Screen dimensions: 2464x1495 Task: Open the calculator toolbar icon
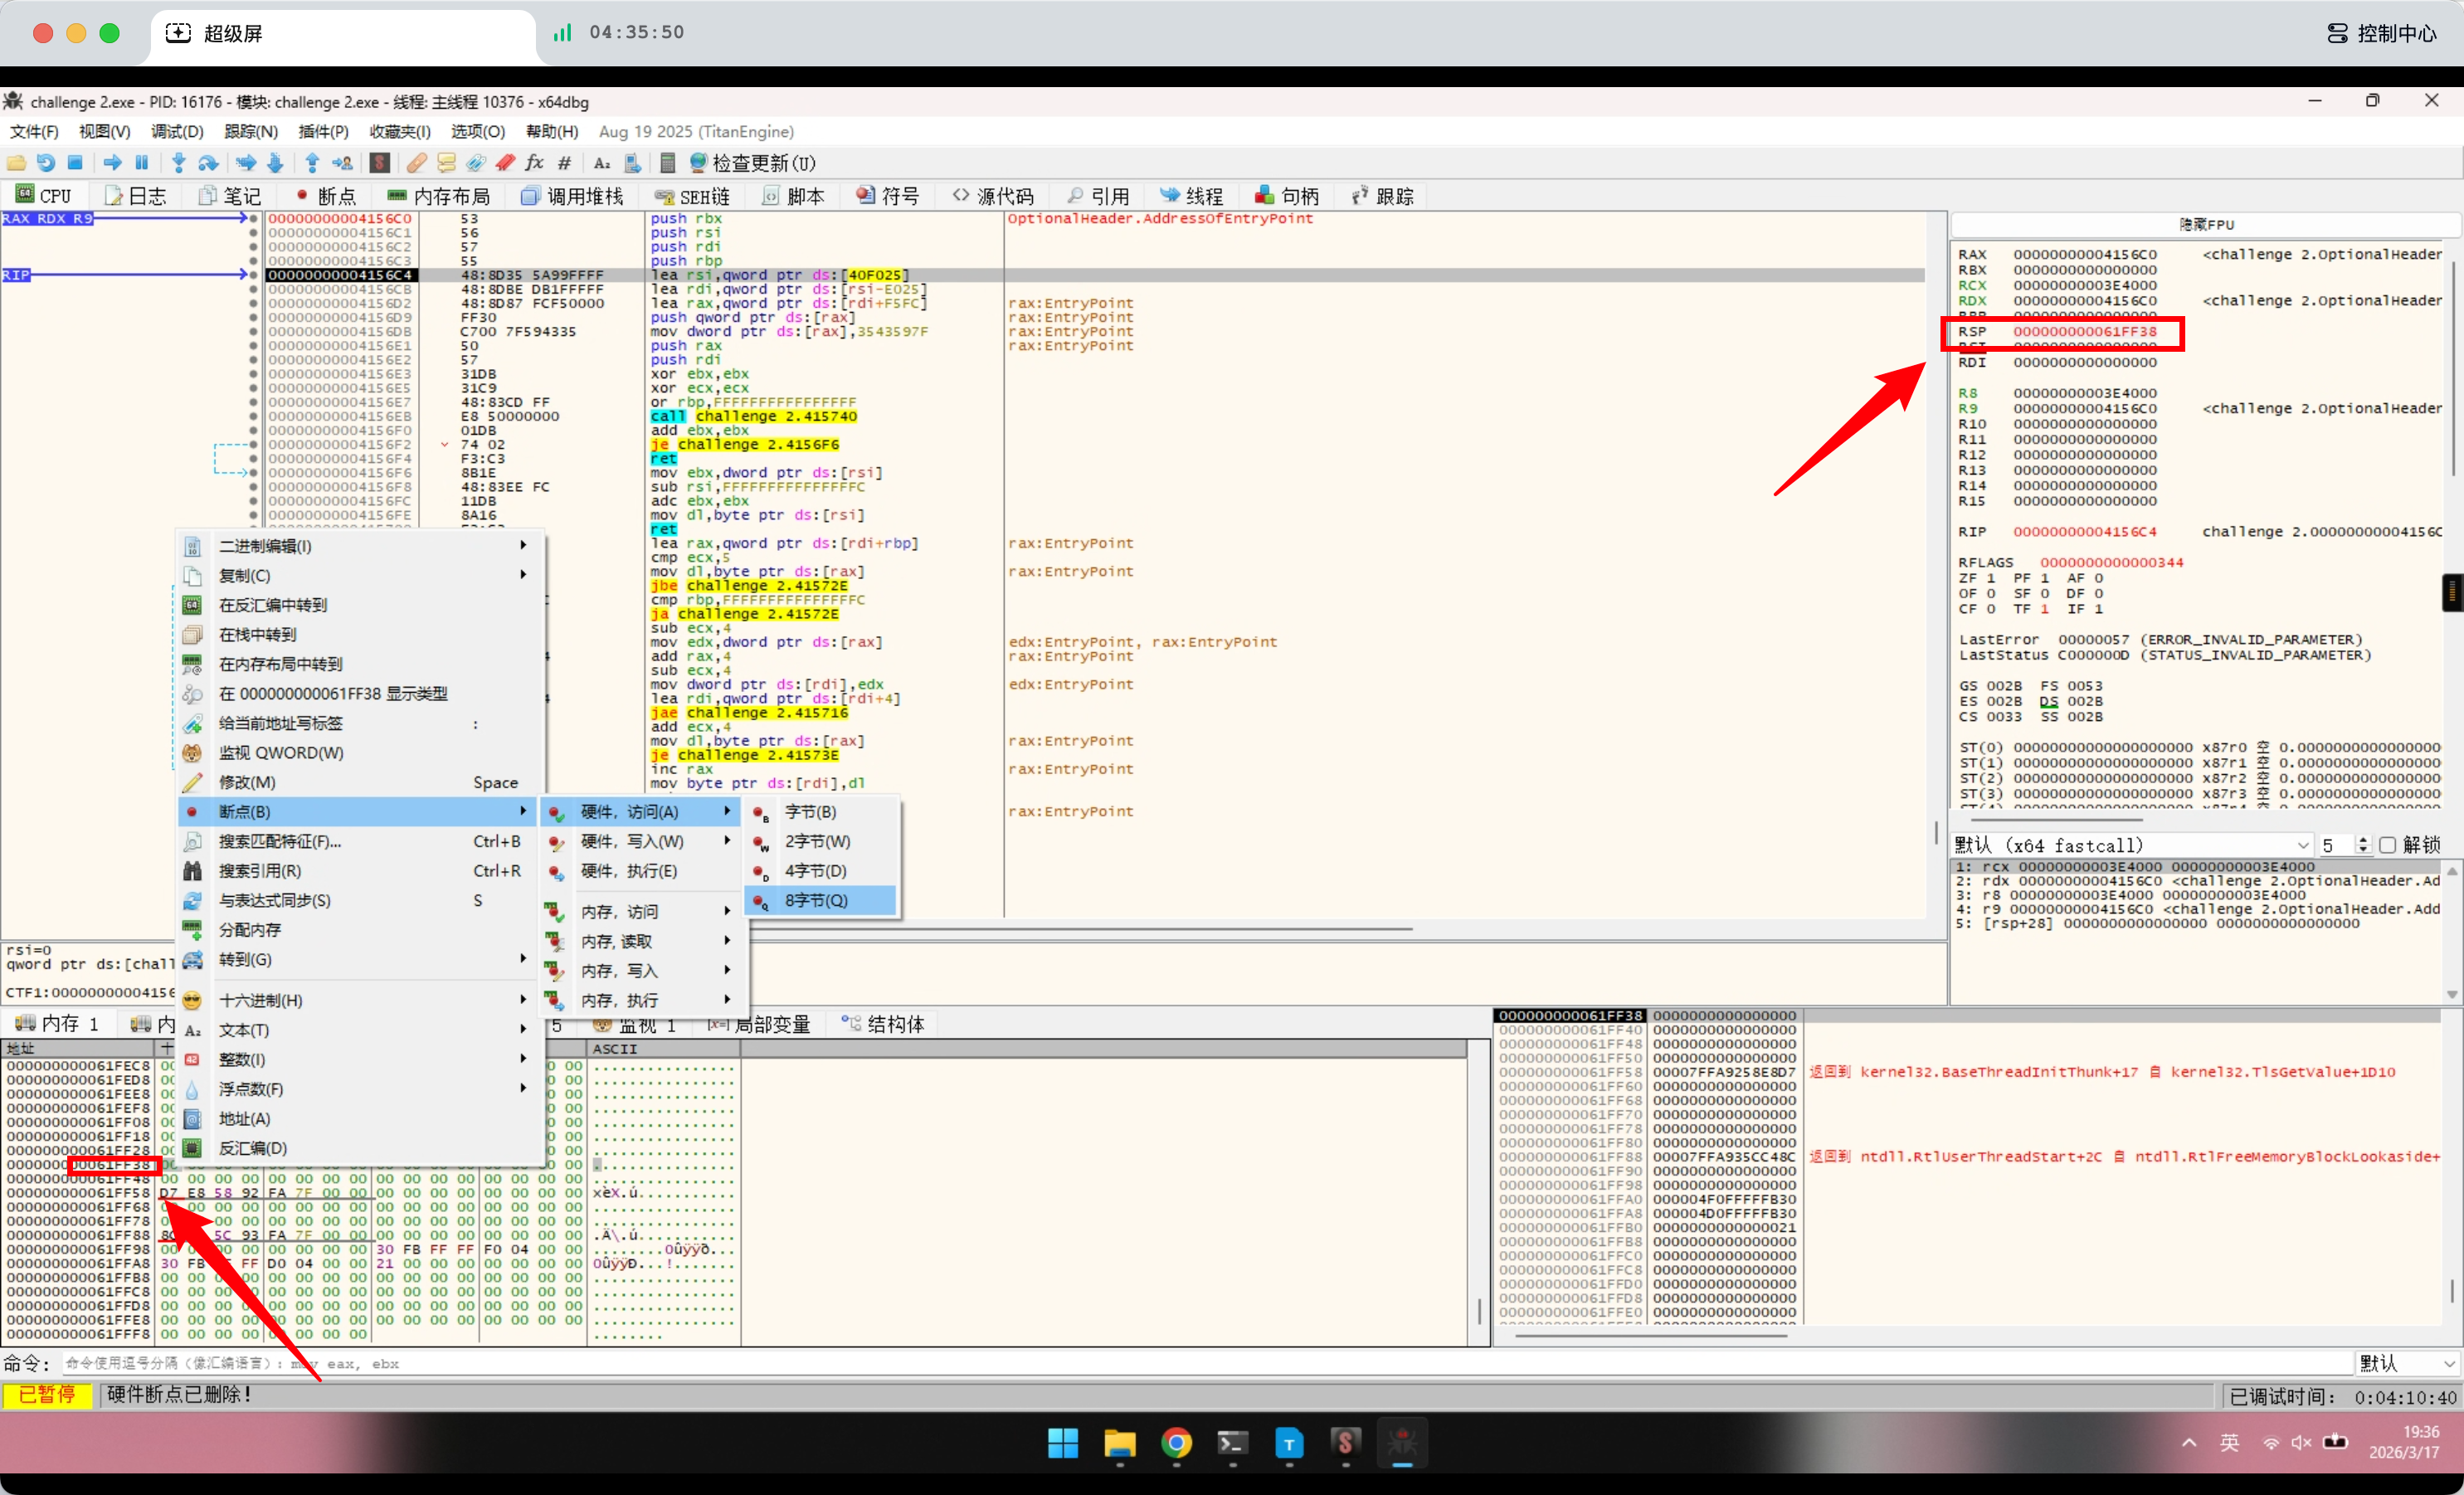[x=668, y=163]
